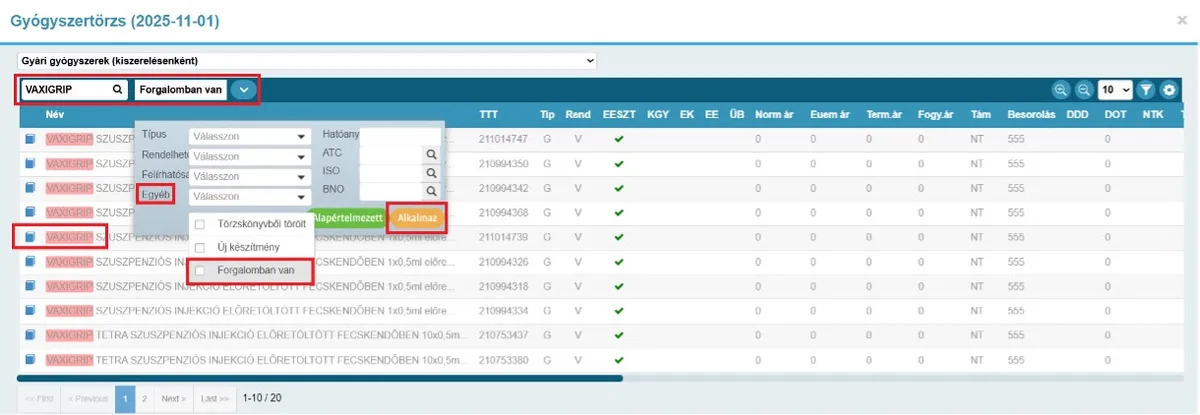Viewport: 1200px width, 415px height.
Task: Open the book icon of row 210994334
Action: (x=30, y=310)
